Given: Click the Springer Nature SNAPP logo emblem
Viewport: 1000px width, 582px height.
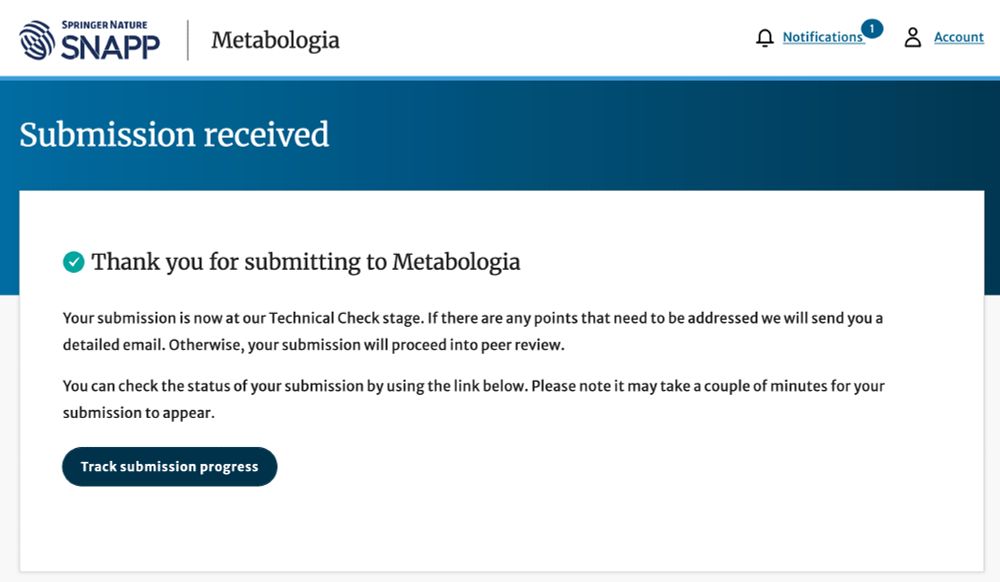Looking at the screenshot, I should click(38, 40).
